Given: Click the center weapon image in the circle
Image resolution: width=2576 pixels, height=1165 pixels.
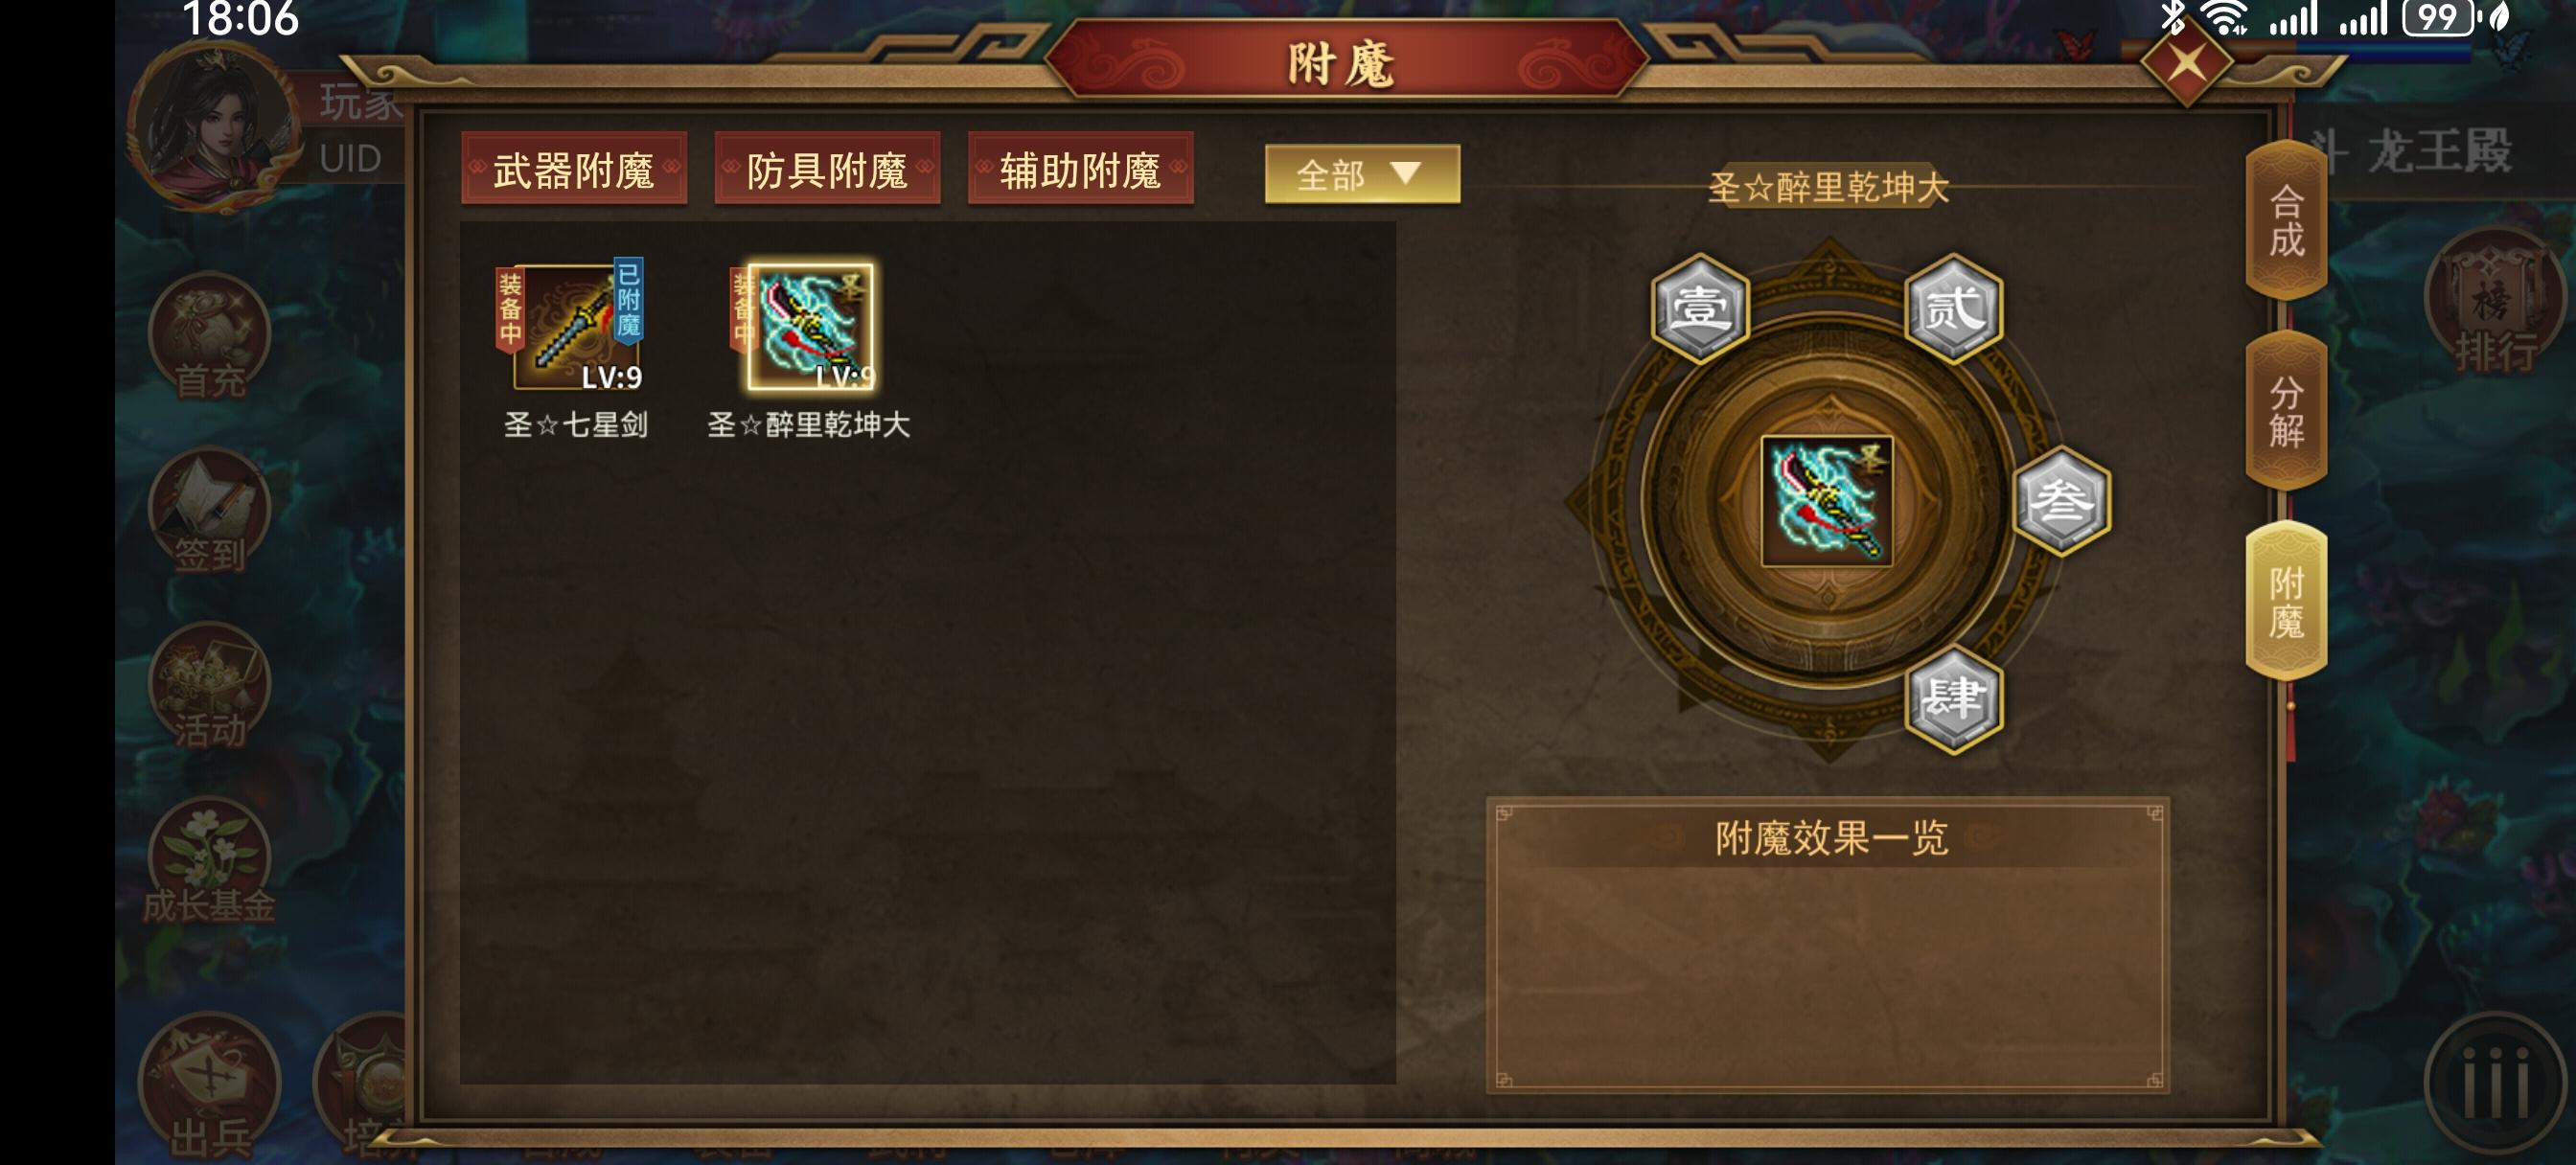Looking at the screenshot, I should (x=1827, y=501).
